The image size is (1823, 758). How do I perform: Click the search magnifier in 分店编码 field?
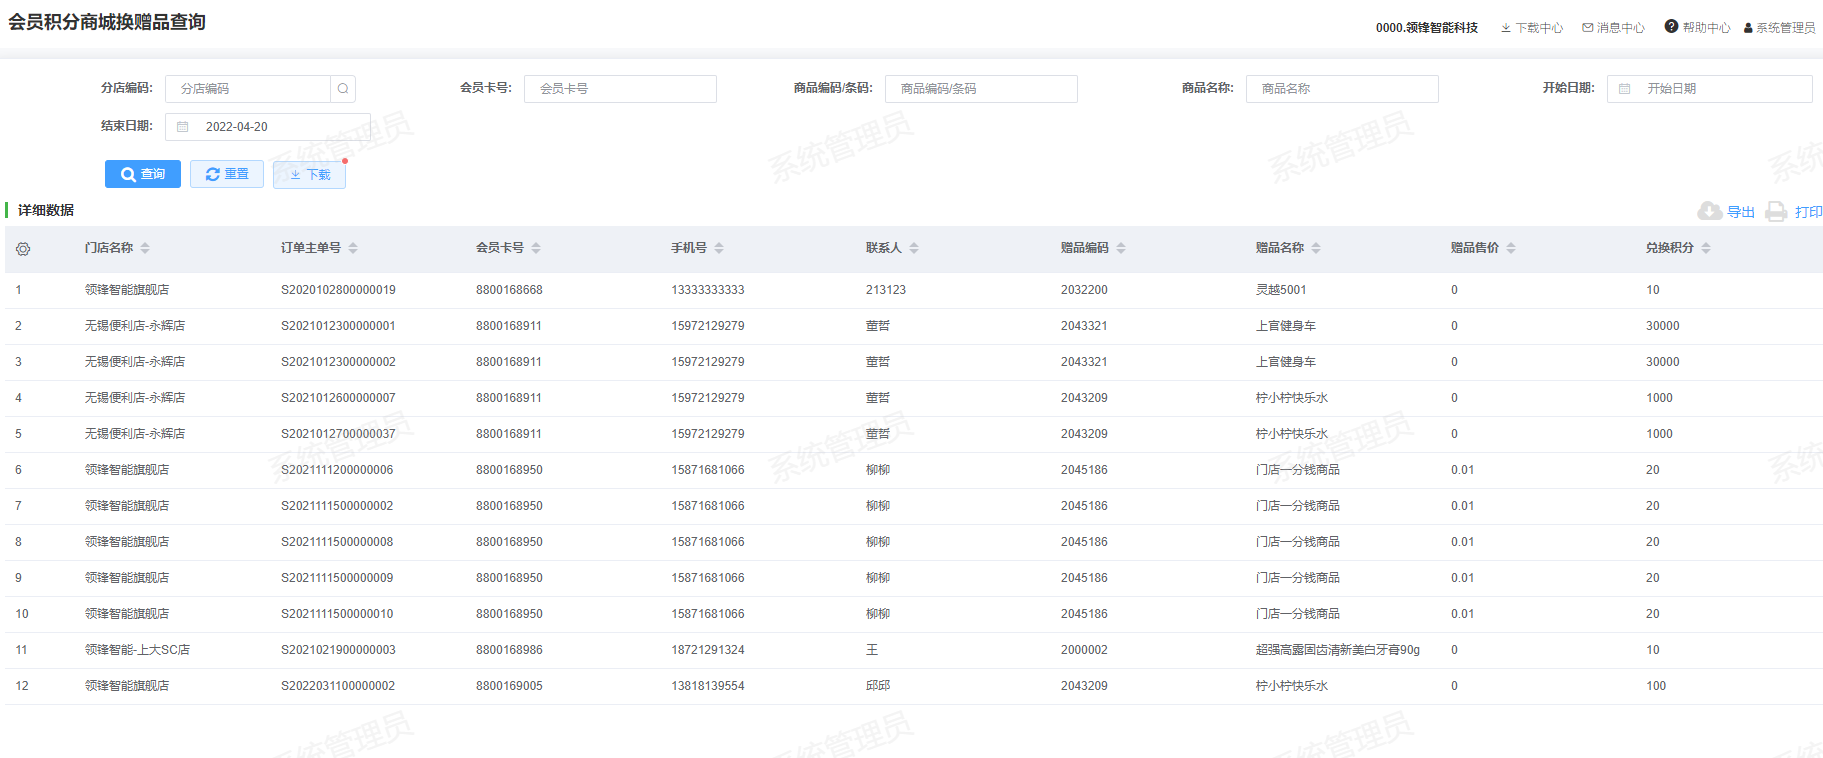(x=343, y=89)
